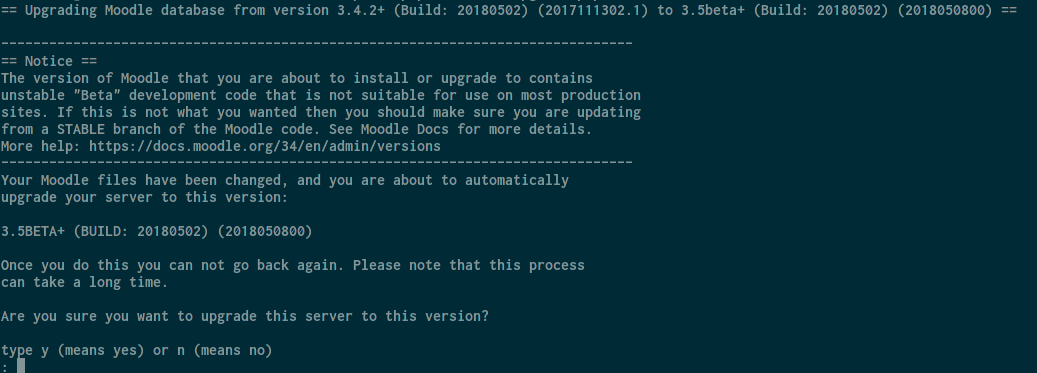
Task: Click the '== Notice ==' heading line
Action: [x=49, y=61]
